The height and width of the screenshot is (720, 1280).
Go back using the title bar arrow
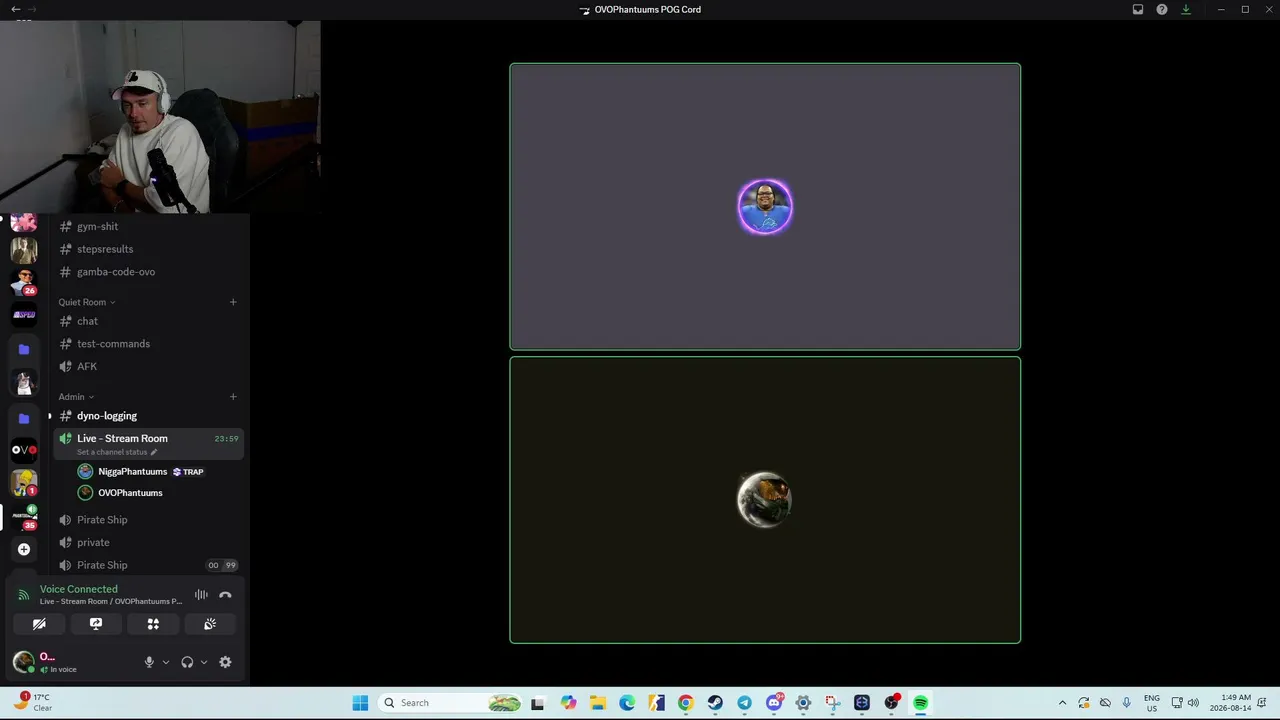tap(15, 9)
